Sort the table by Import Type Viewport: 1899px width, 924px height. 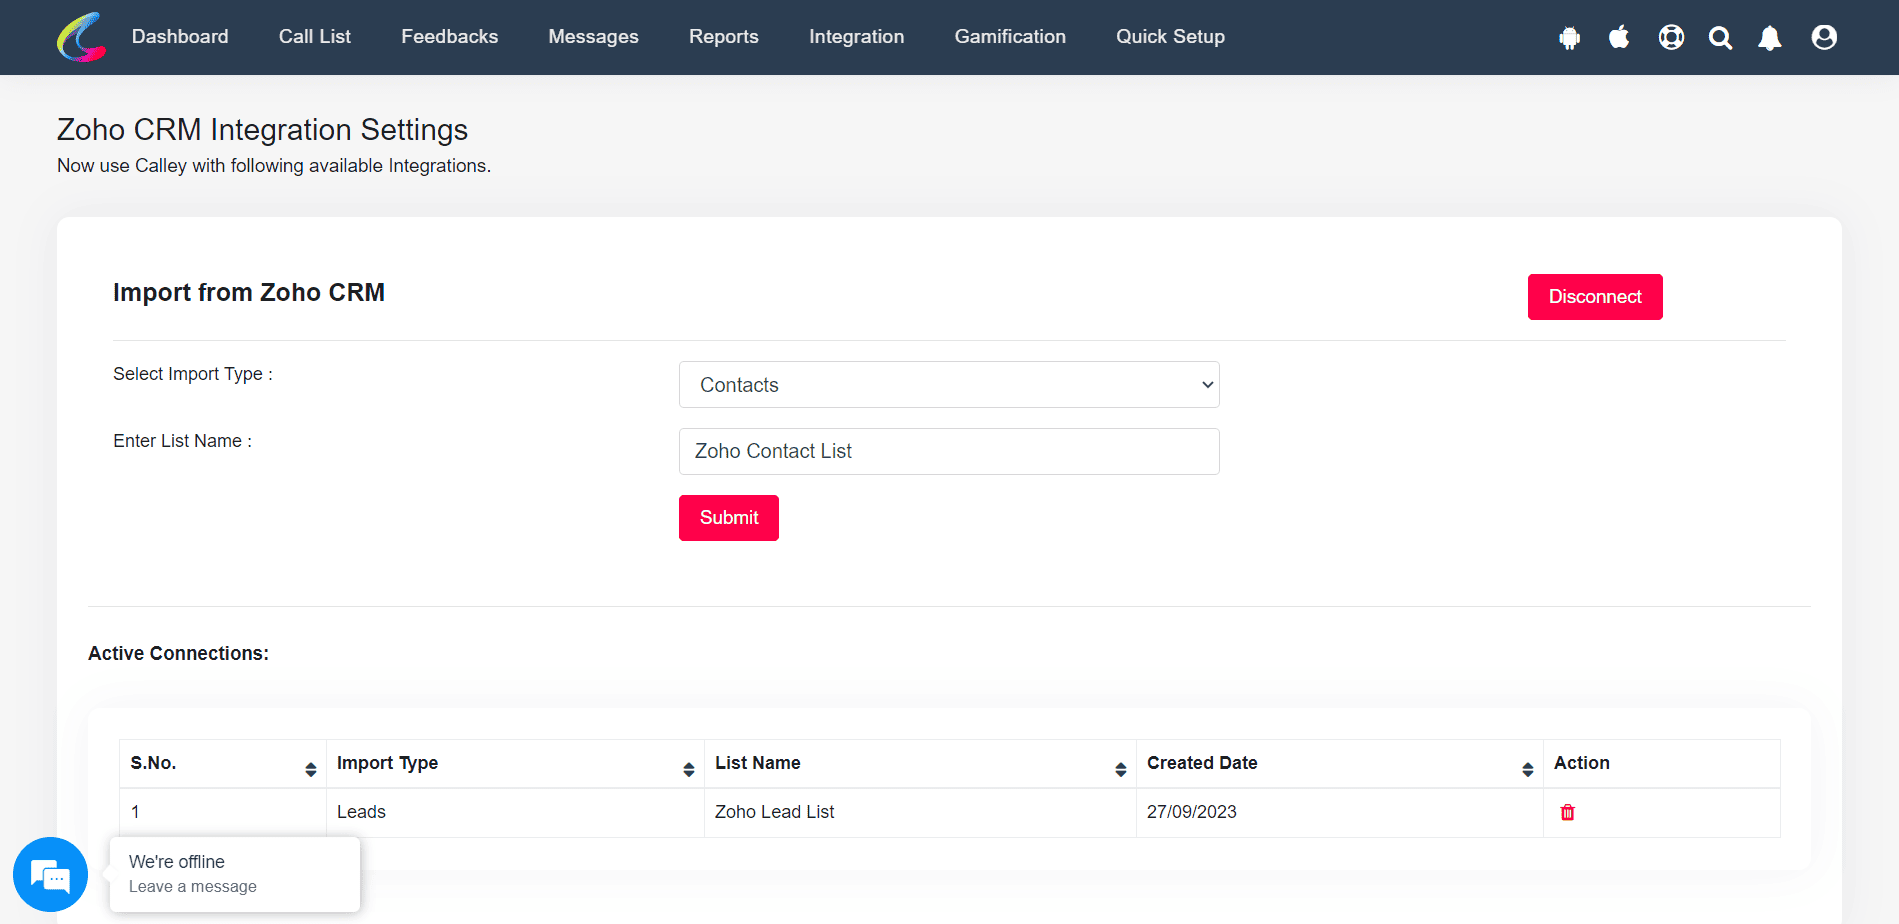click(x=515, y=763)
